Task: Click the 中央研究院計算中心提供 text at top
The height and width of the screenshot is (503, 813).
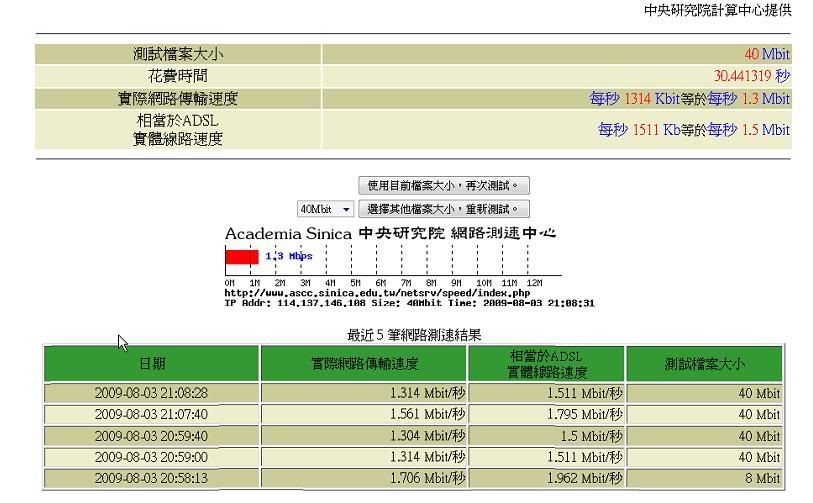Action: [717, 11]
